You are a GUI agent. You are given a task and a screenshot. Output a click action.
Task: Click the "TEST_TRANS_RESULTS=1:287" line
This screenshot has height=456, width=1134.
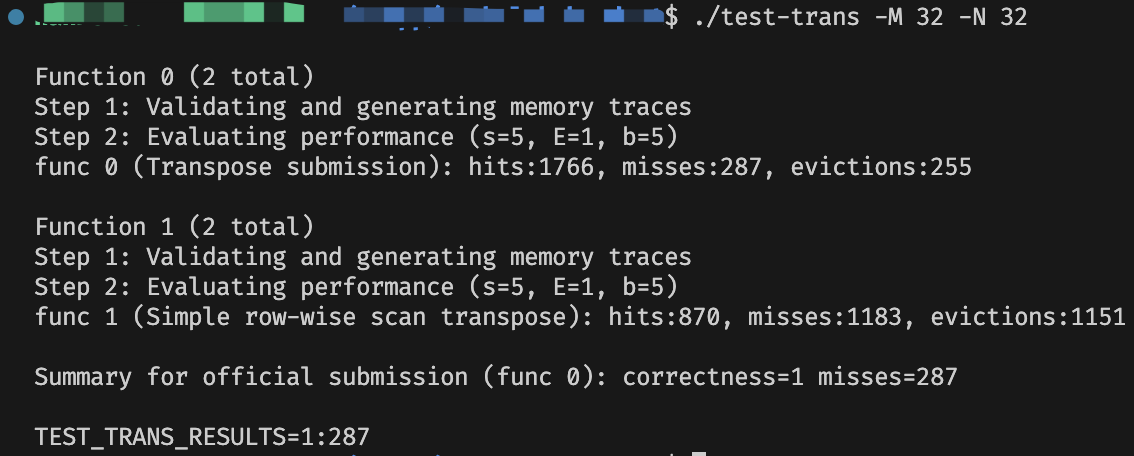click(x=202, y=437)
